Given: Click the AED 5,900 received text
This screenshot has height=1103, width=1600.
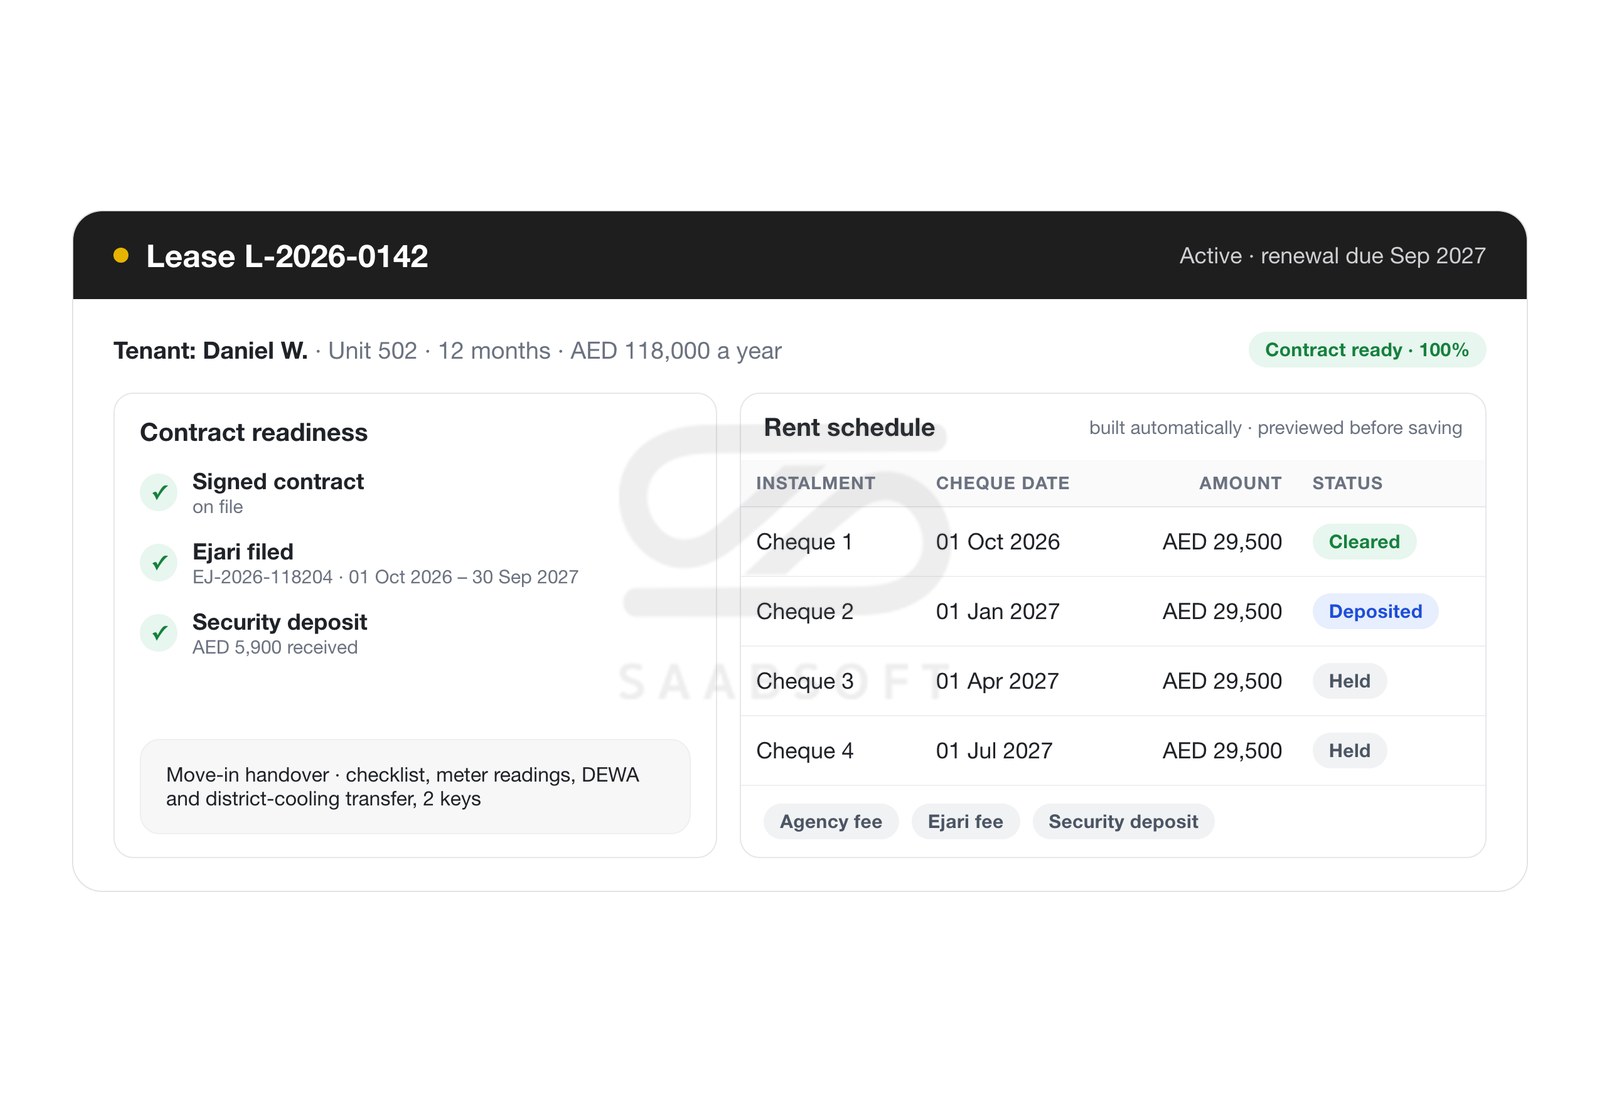Looking at the screenshot, I should coord(275,647).
